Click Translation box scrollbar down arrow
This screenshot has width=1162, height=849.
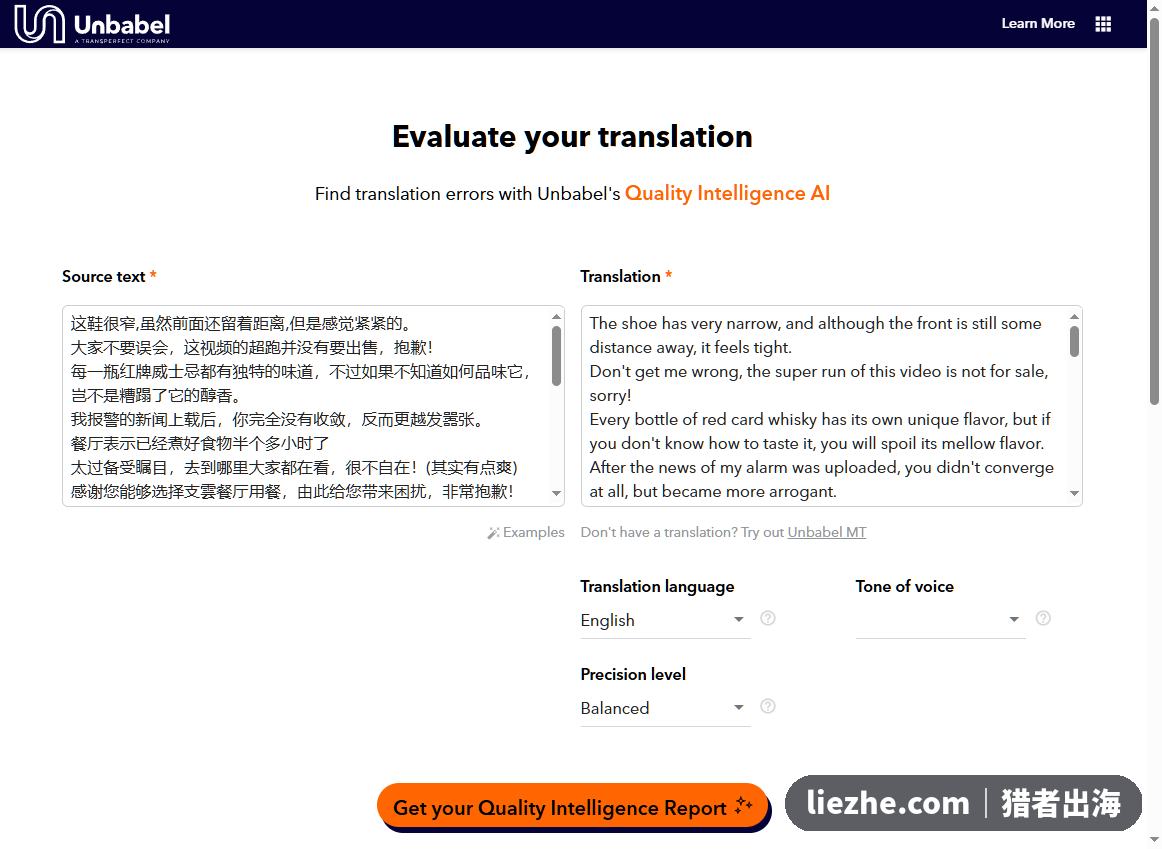tap(1075, 493)
